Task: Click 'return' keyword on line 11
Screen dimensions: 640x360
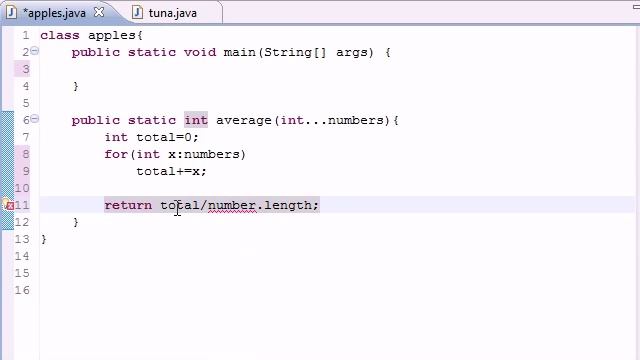Action: (128, 205)
